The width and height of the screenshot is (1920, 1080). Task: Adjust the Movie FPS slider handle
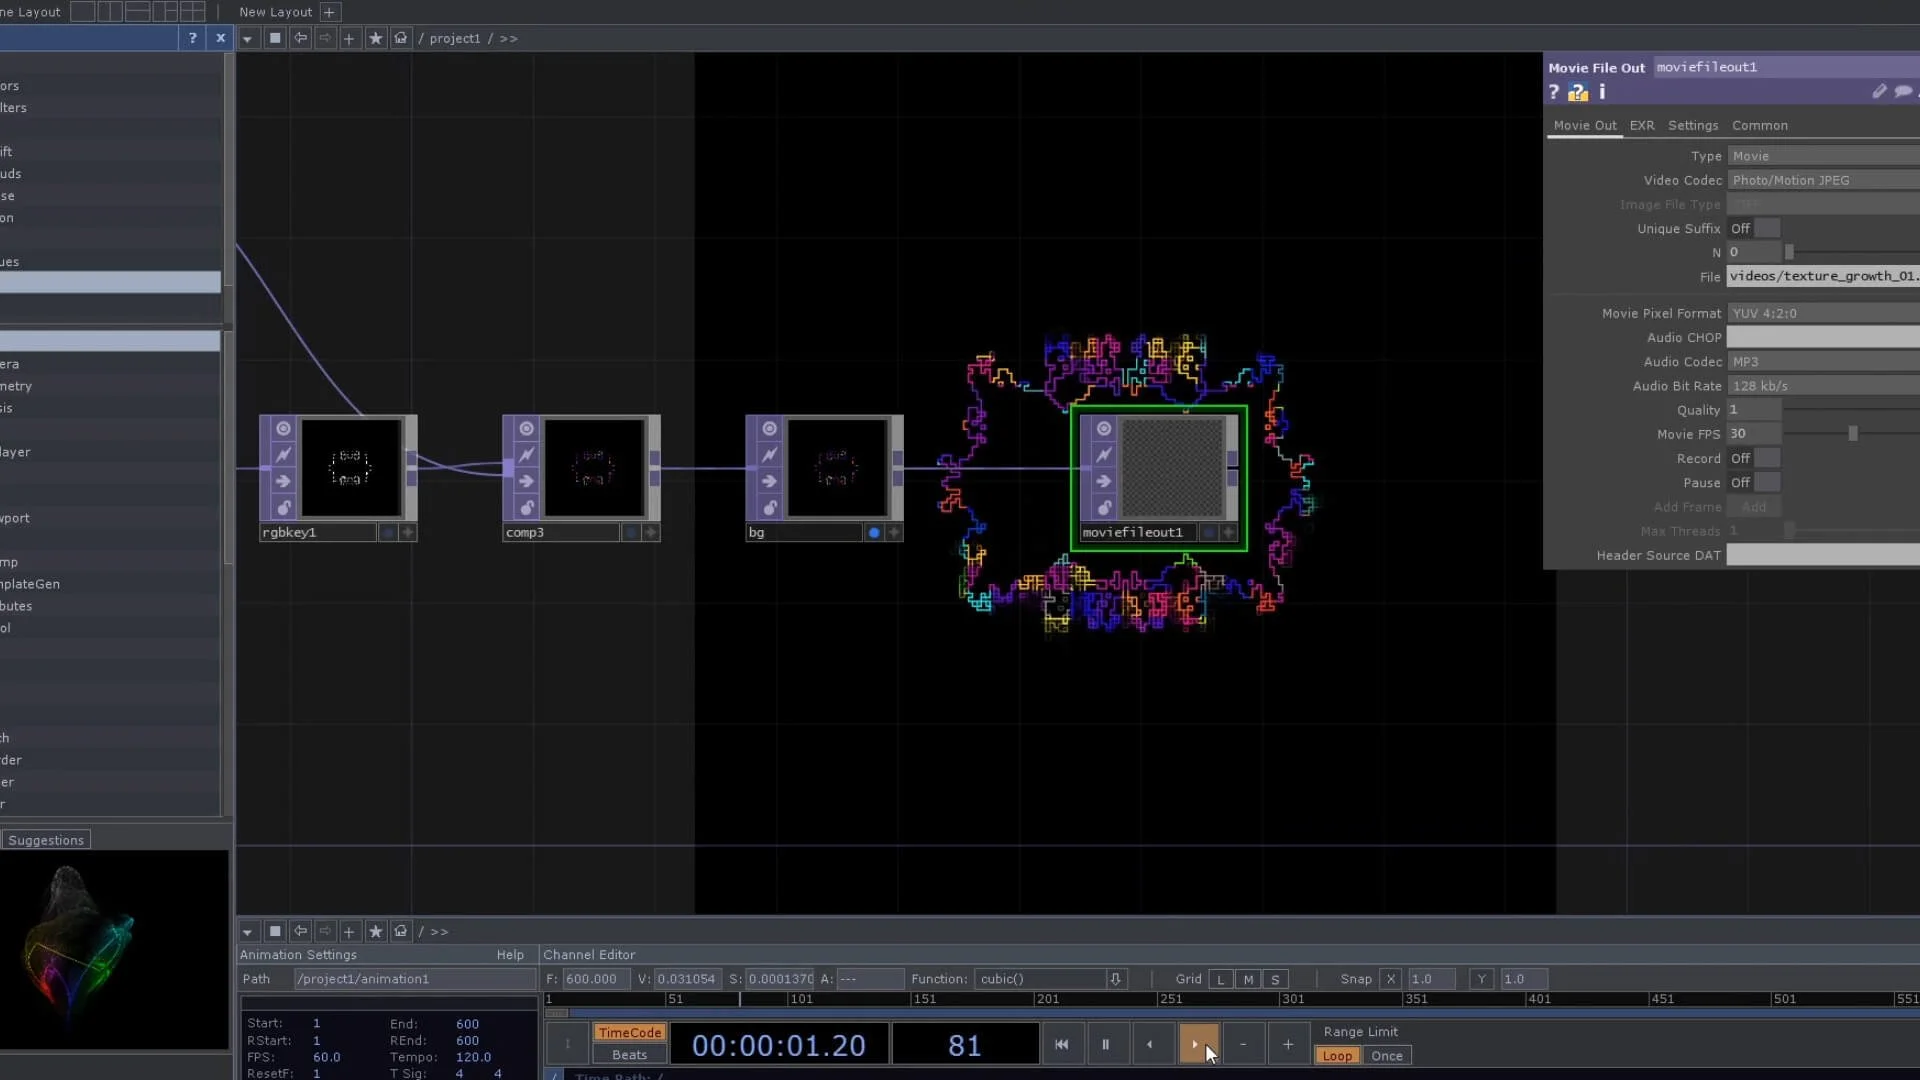[x=1852, y=434]
